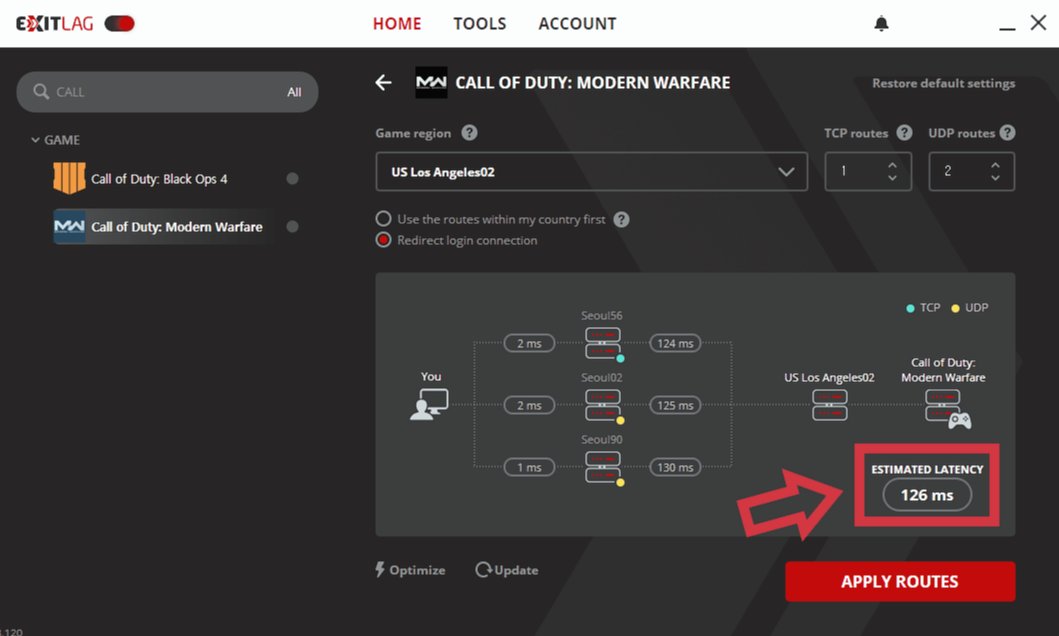Click Restore default settings
Viewport: 1059px width, 636px height.
[944, 83]
